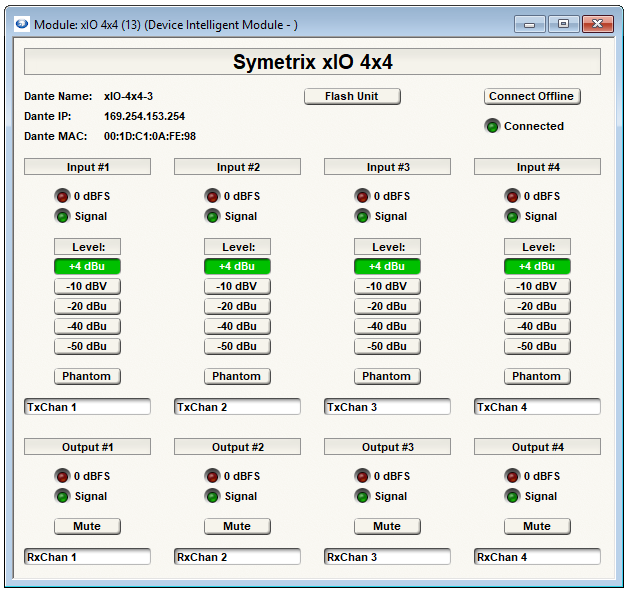Screen dimensions: 630x595
Task: Set Input #1 level to -10 dBV
Action: tap(87, 286)
